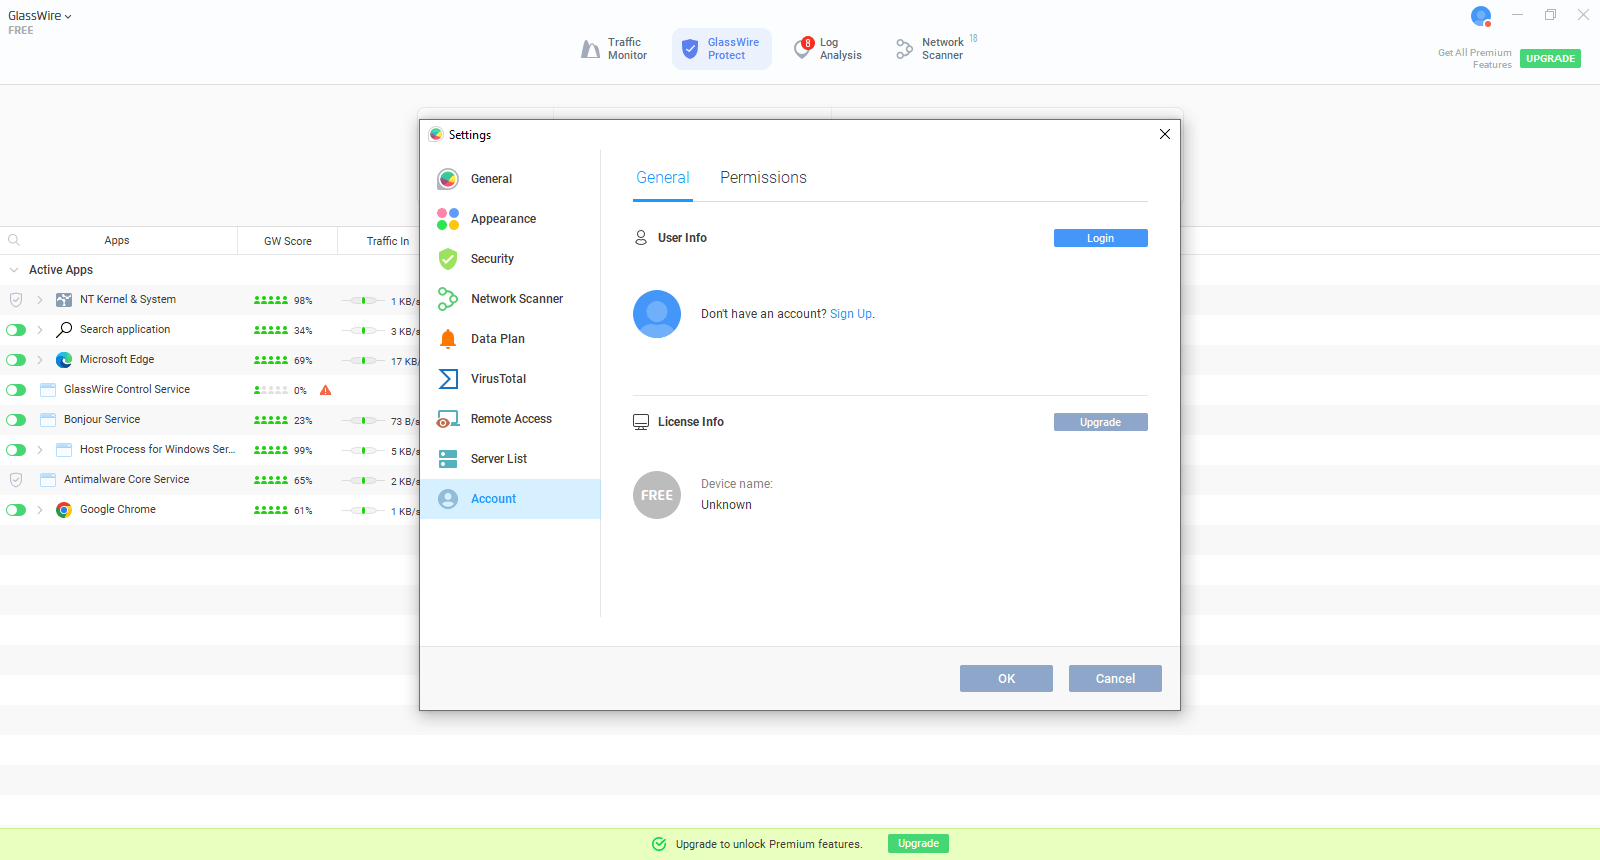Screen dimensions: 1600x860
Task: Click the search magnifier in Apps column
Action: (x=14, y=240)
